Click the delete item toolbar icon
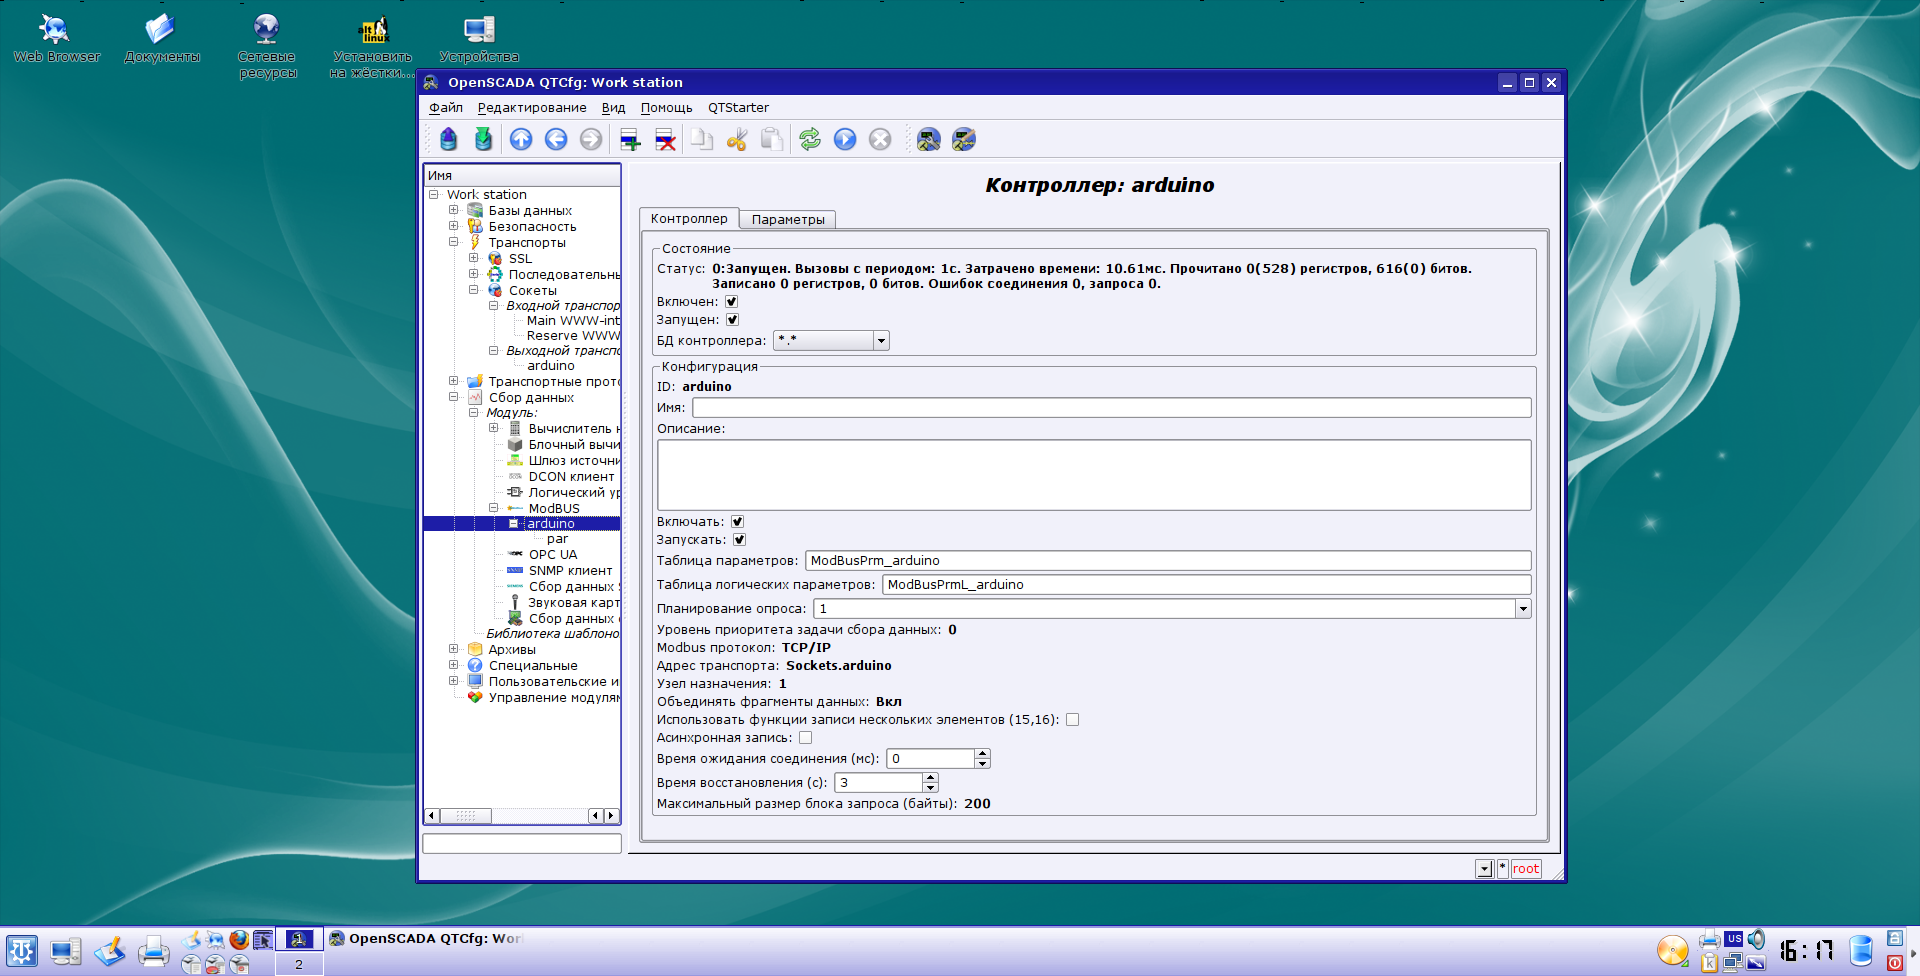This screenshot has height=976, width=1920. (665, 140)
